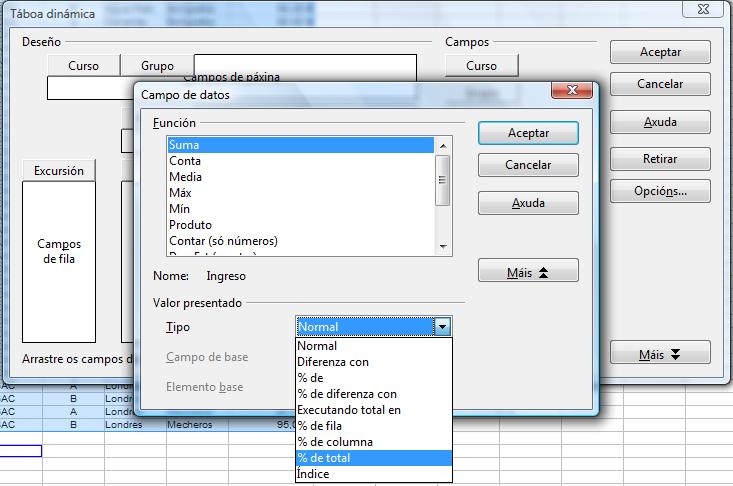Click the Excursión field button
The image size is (733, 486).
(x=59, y=170)
